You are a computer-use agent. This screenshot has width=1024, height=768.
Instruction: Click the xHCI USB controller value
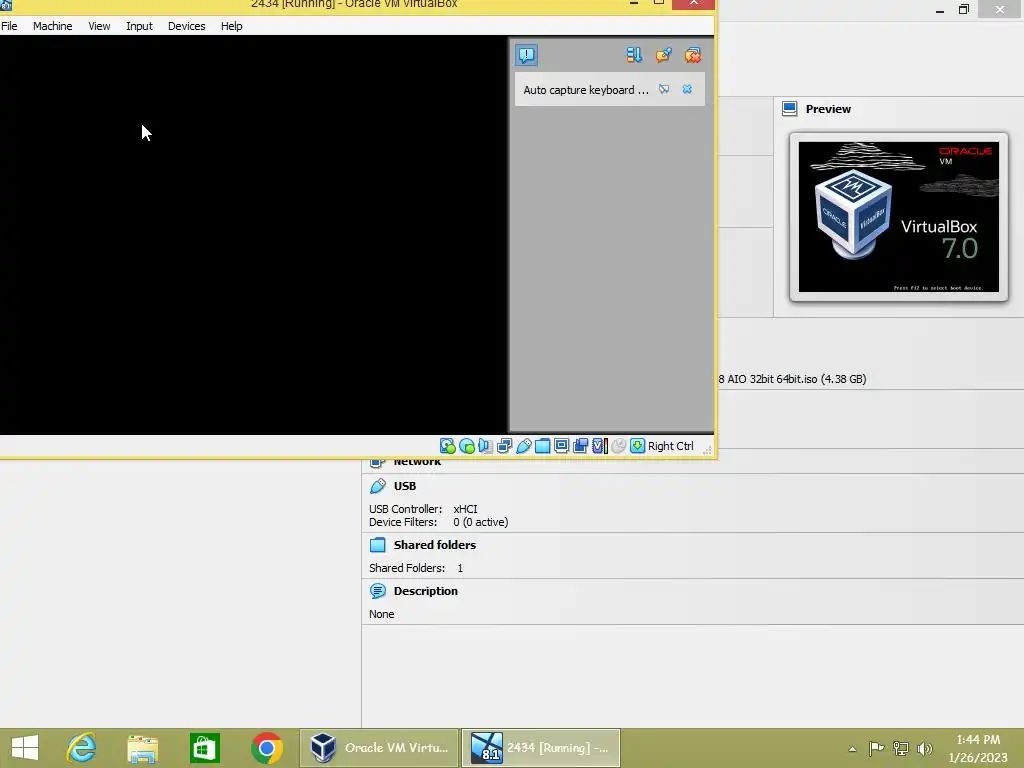pos(465,509)
